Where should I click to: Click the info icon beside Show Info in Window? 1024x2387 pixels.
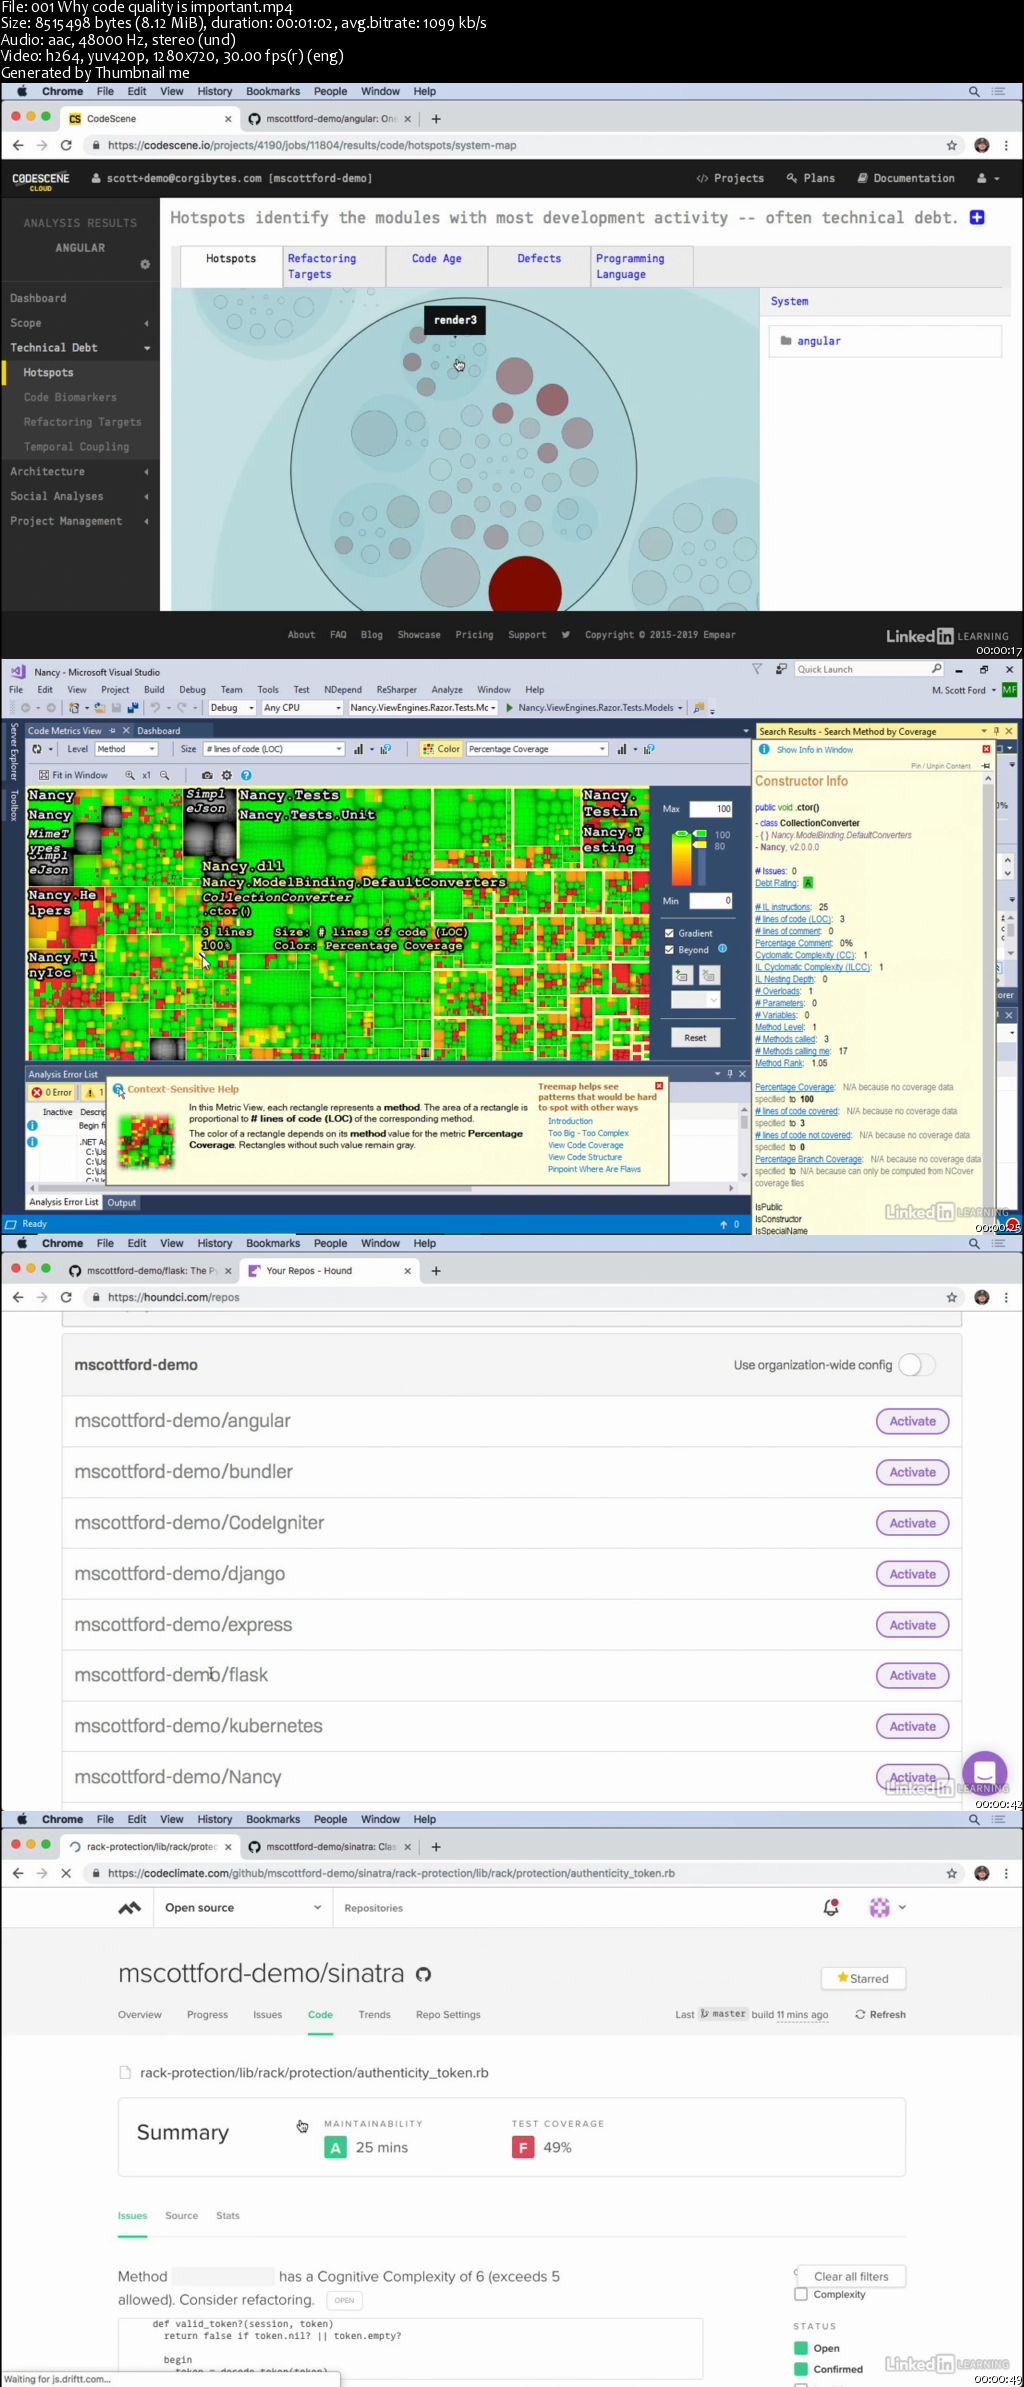(x=764, y=749)
